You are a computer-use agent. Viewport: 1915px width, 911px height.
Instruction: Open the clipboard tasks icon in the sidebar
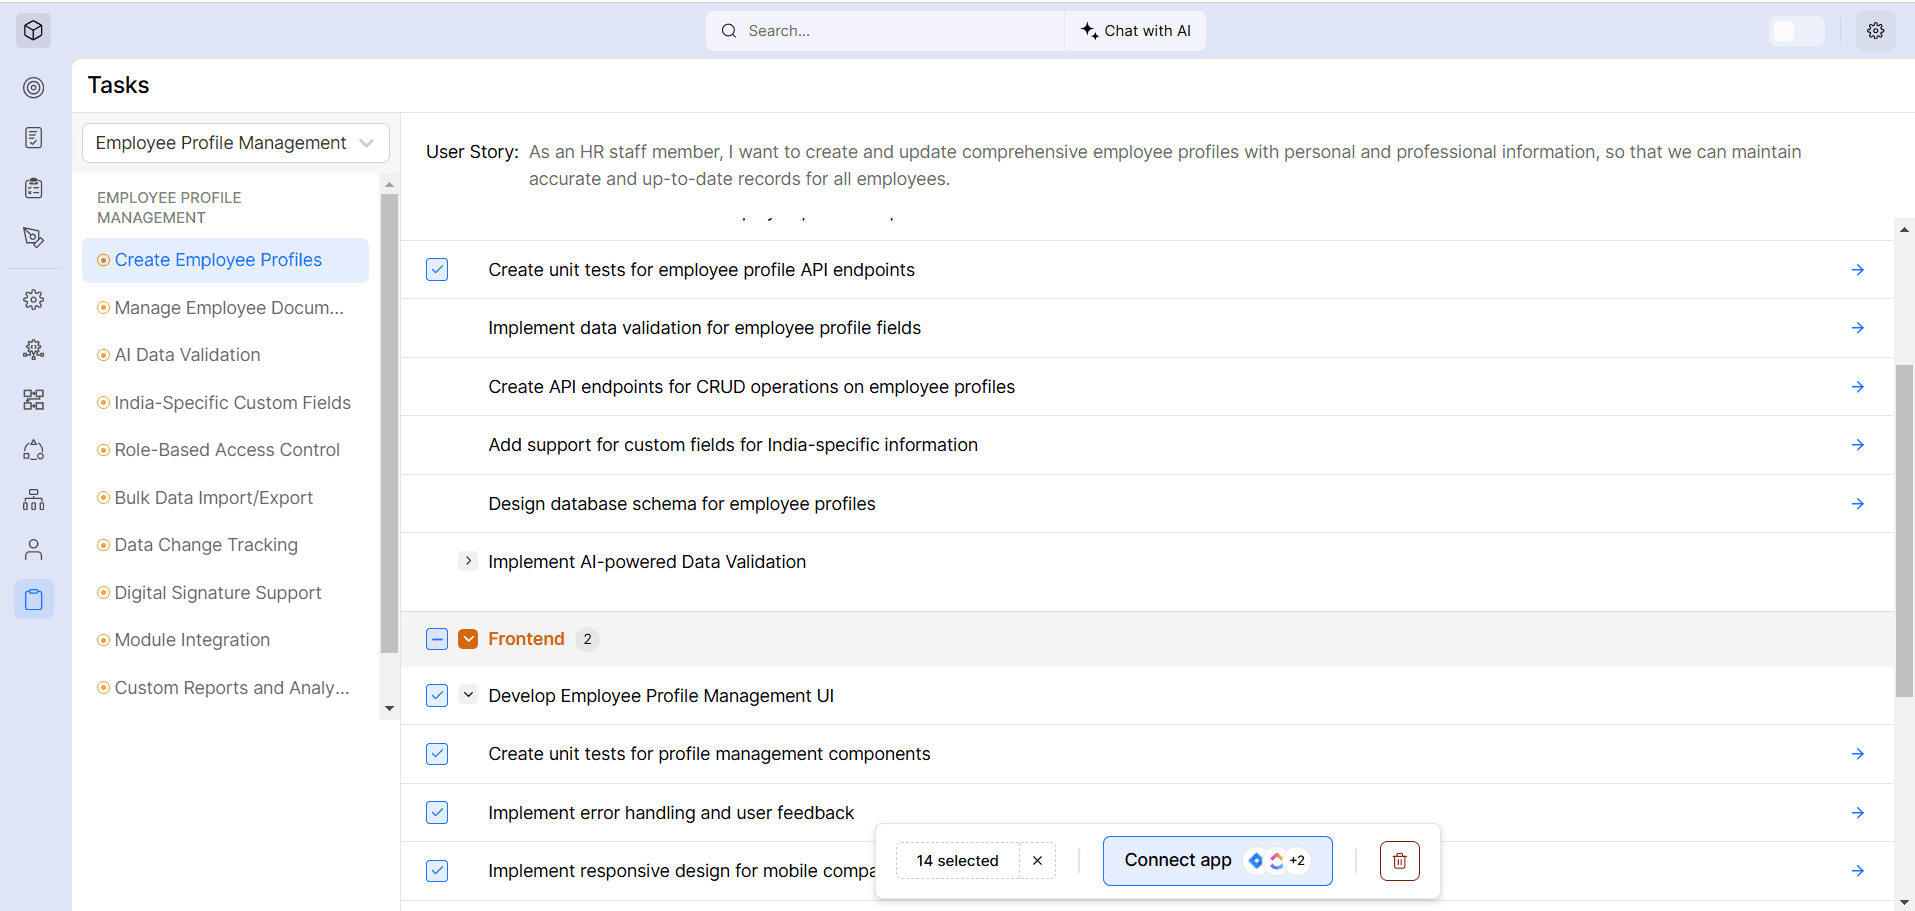33,598
